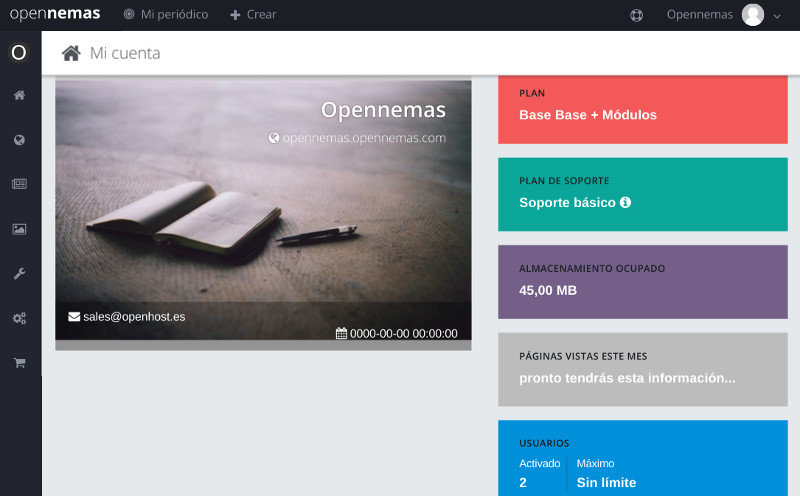The width and height of the screenshot is (800, 496).
Task: Click the Sin límite maximum value
Action: [606, 483]
